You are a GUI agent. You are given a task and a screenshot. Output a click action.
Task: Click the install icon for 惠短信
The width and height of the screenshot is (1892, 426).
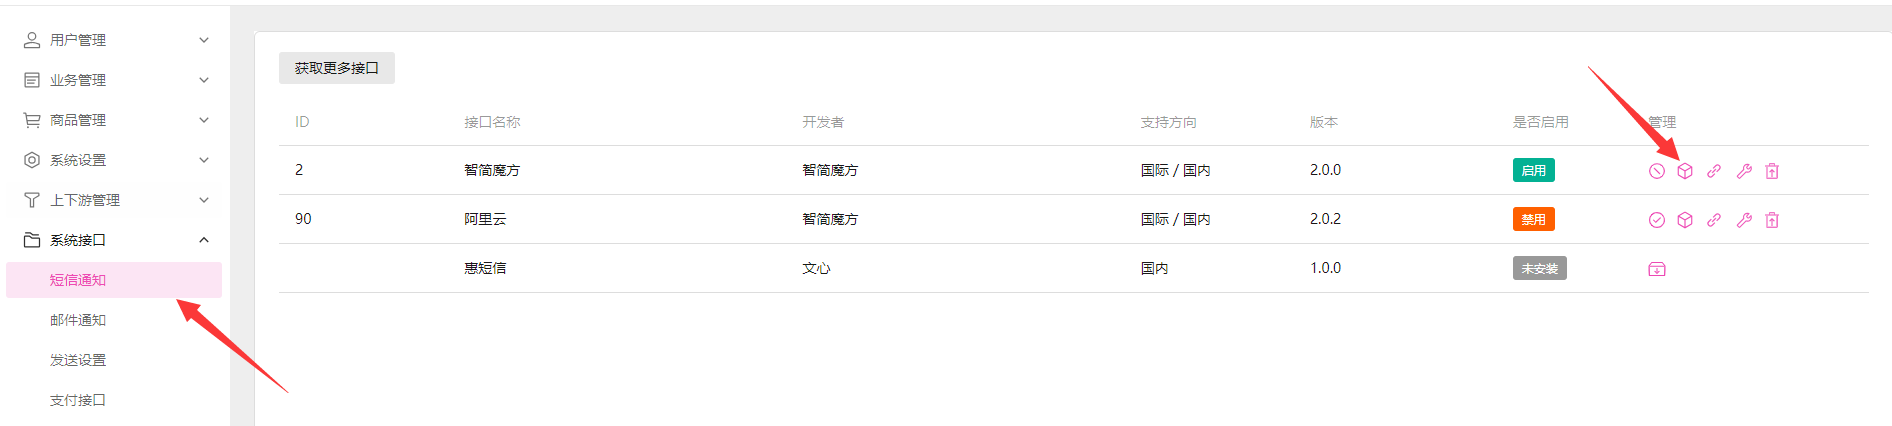pyautogui.click(x=1657, y=269)
